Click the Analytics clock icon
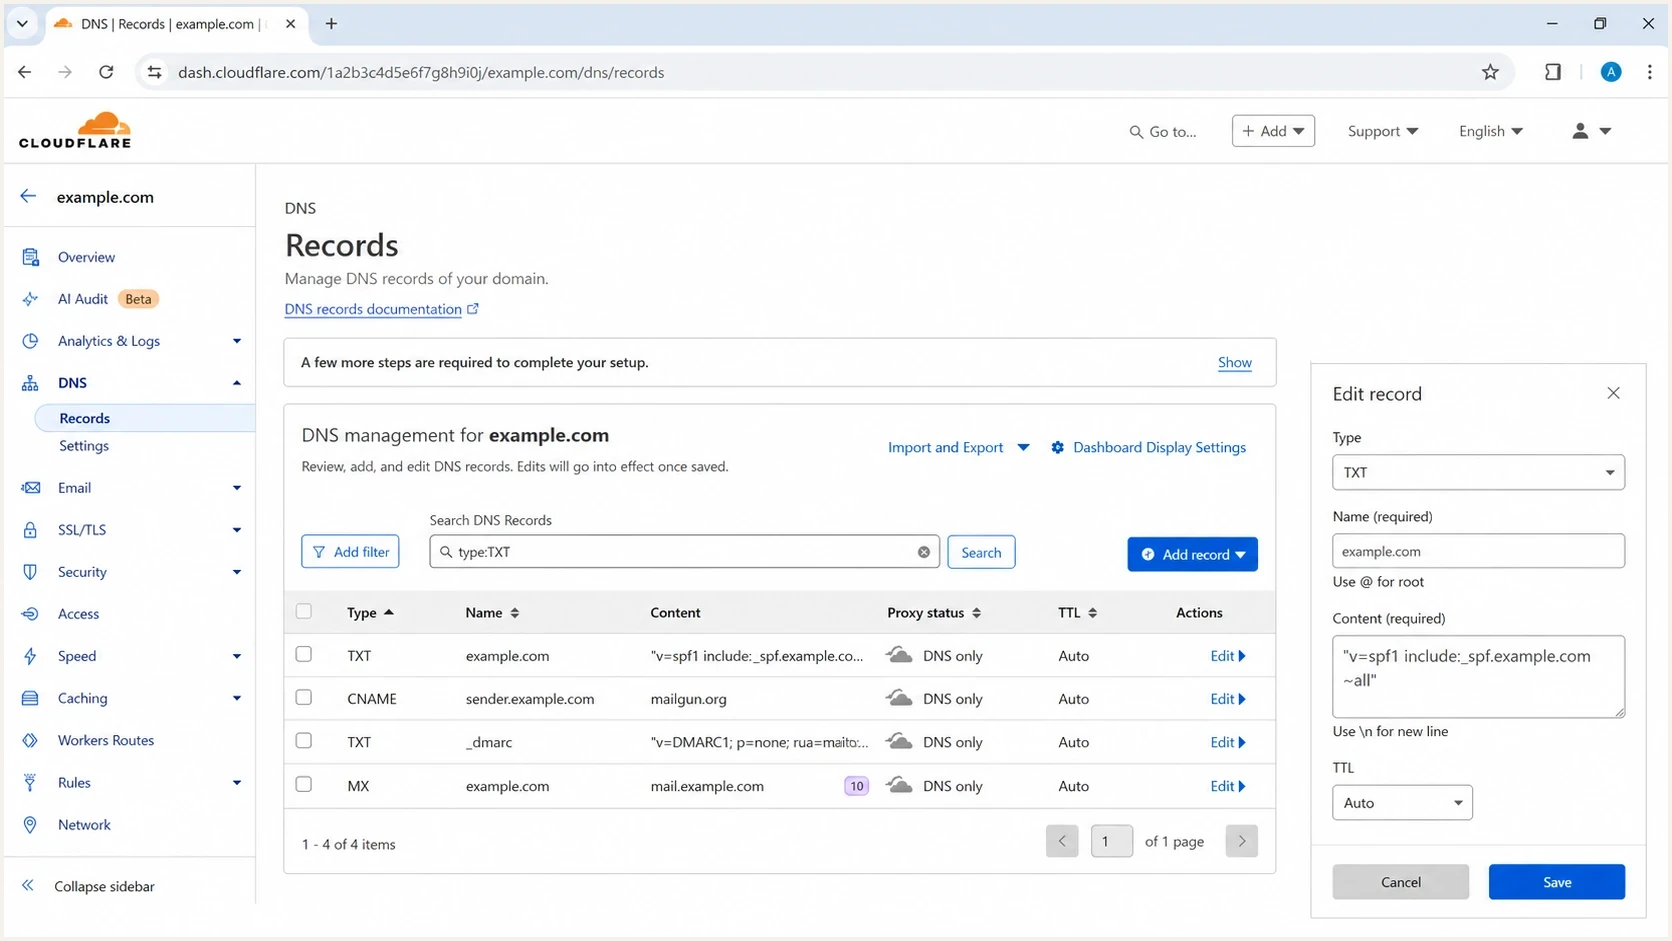1672x941 pixels. [30, 341]
